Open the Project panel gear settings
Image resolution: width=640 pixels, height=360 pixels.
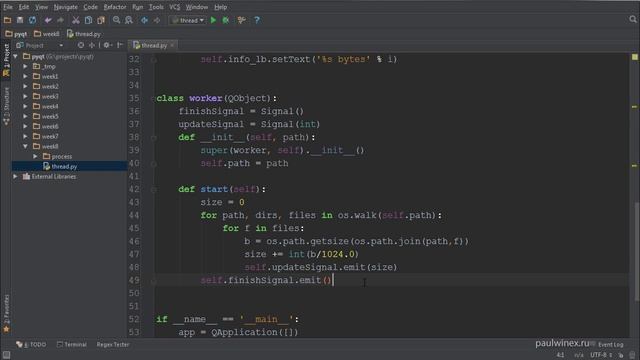107,45
